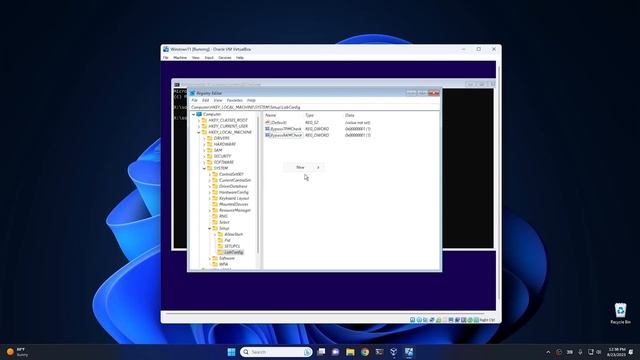Open Google Chrome from the taskbar
The image size is (640, 360).
(365, 352)
